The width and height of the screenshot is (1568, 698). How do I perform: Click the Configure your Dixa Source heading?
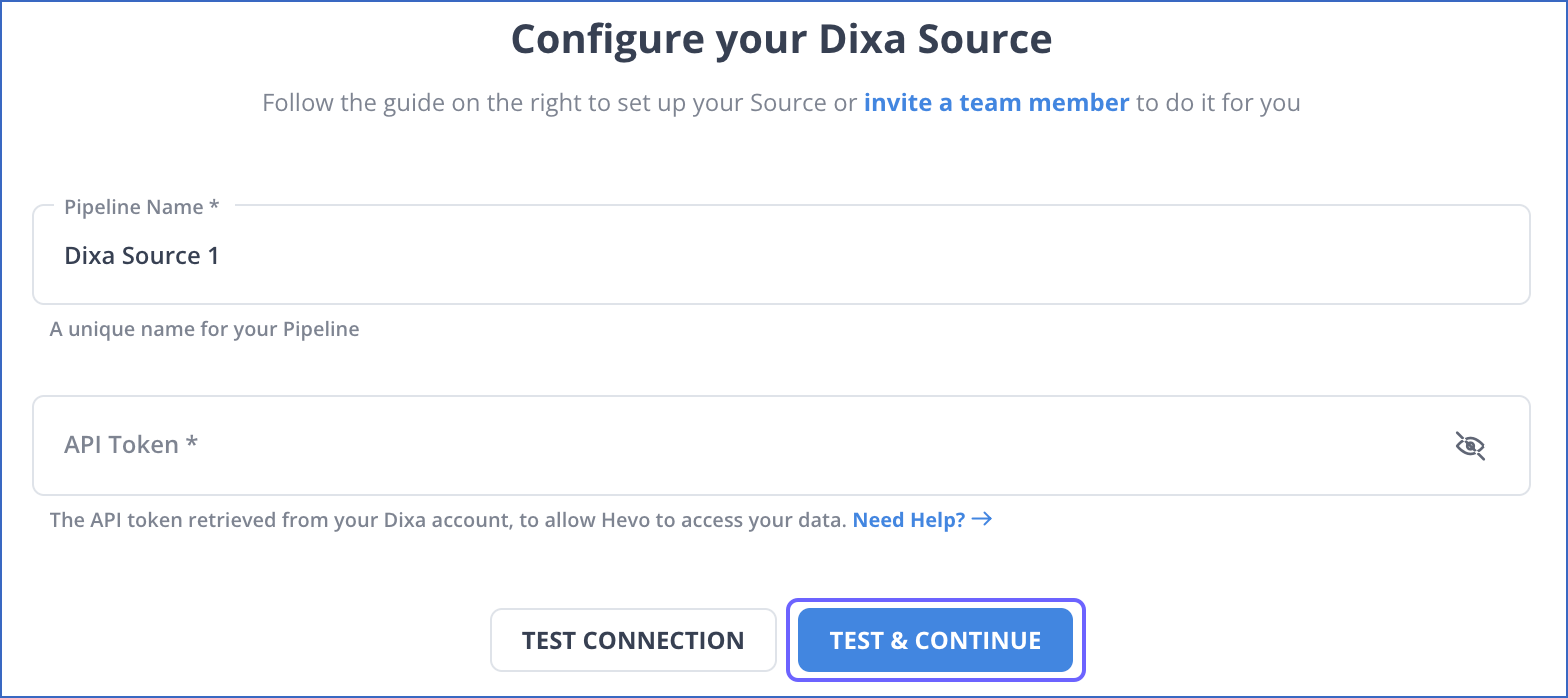pos(781,39)
